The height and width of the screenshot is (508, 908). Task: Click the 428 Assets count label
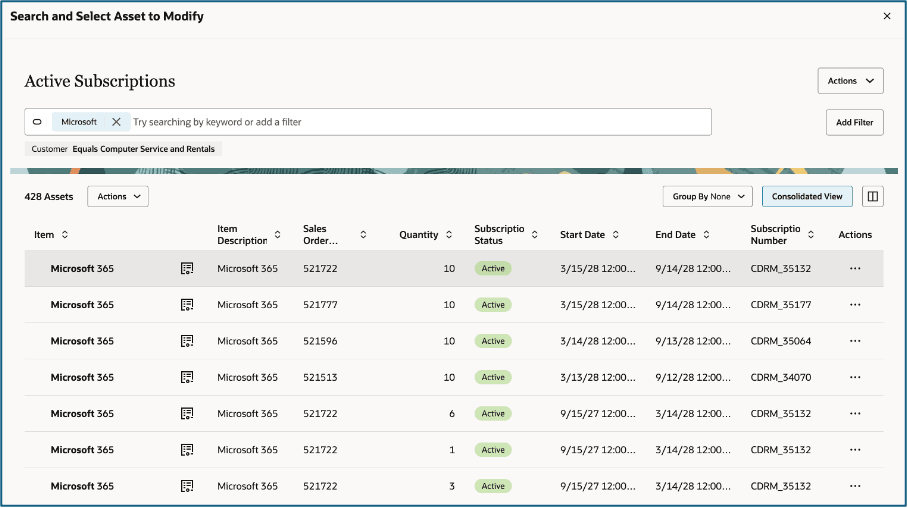49,196
